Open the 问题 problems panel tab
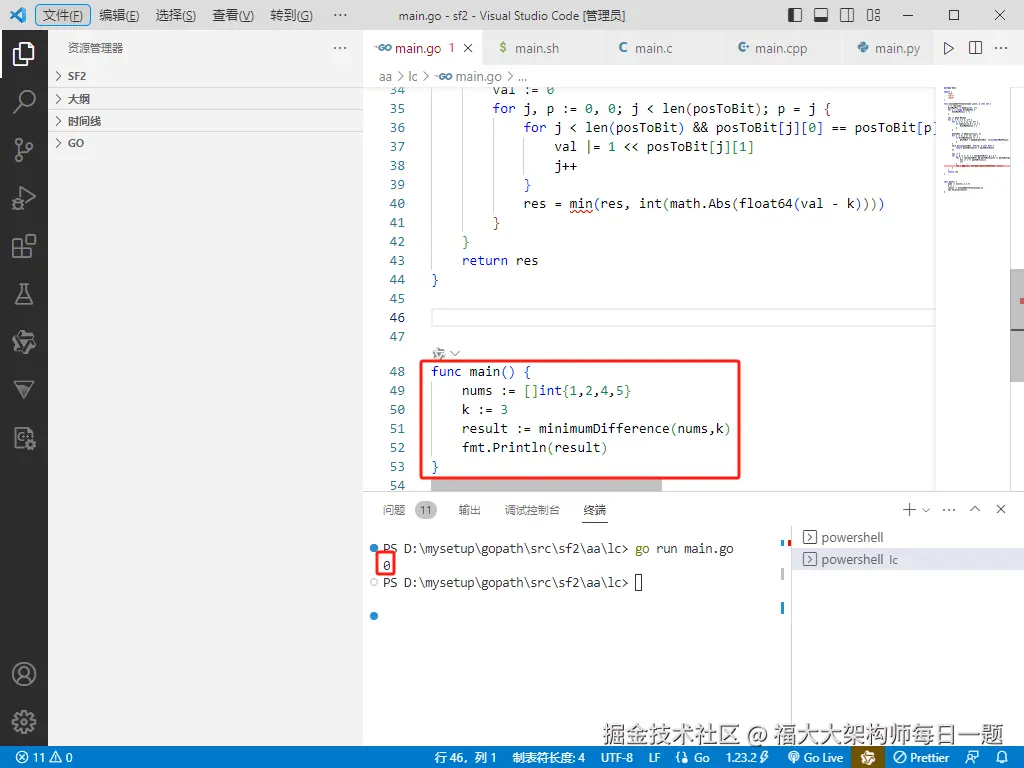Viewport: 1024px width, 768px height. click(x=394, y=510)
